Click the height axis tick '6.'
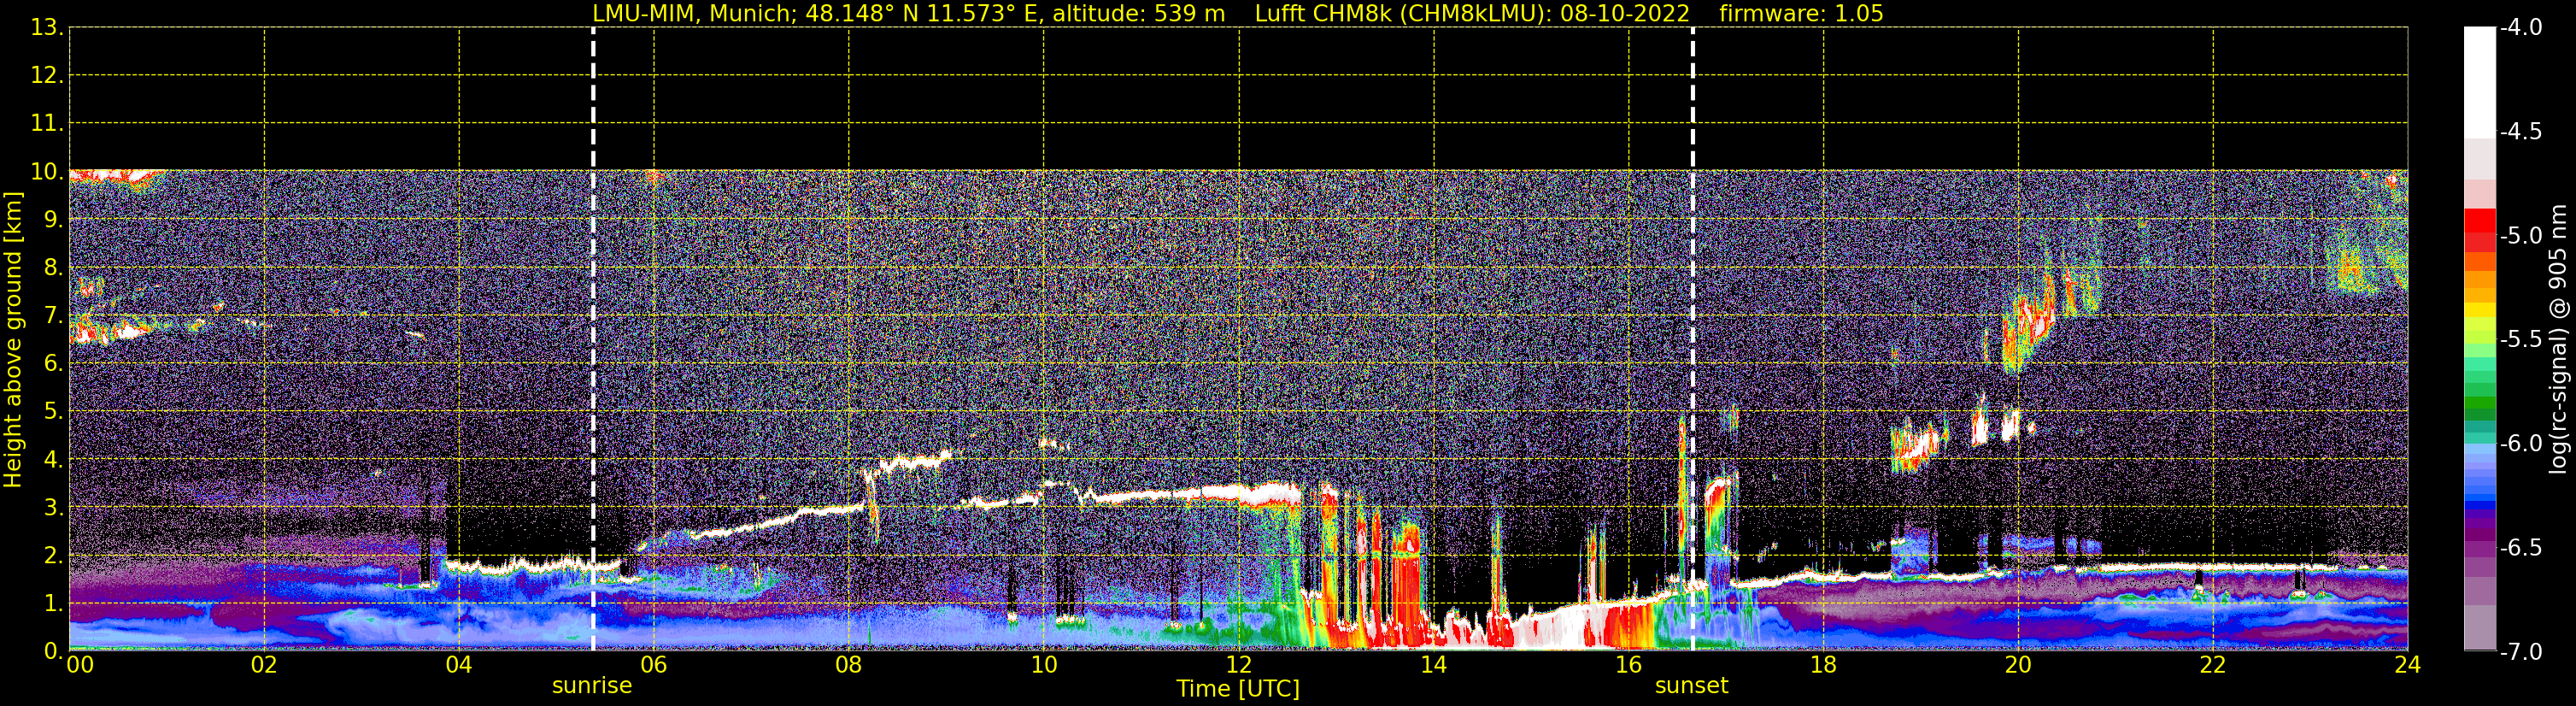The height and width of the screenshot is (706, 2576). (x=53, y=364)
